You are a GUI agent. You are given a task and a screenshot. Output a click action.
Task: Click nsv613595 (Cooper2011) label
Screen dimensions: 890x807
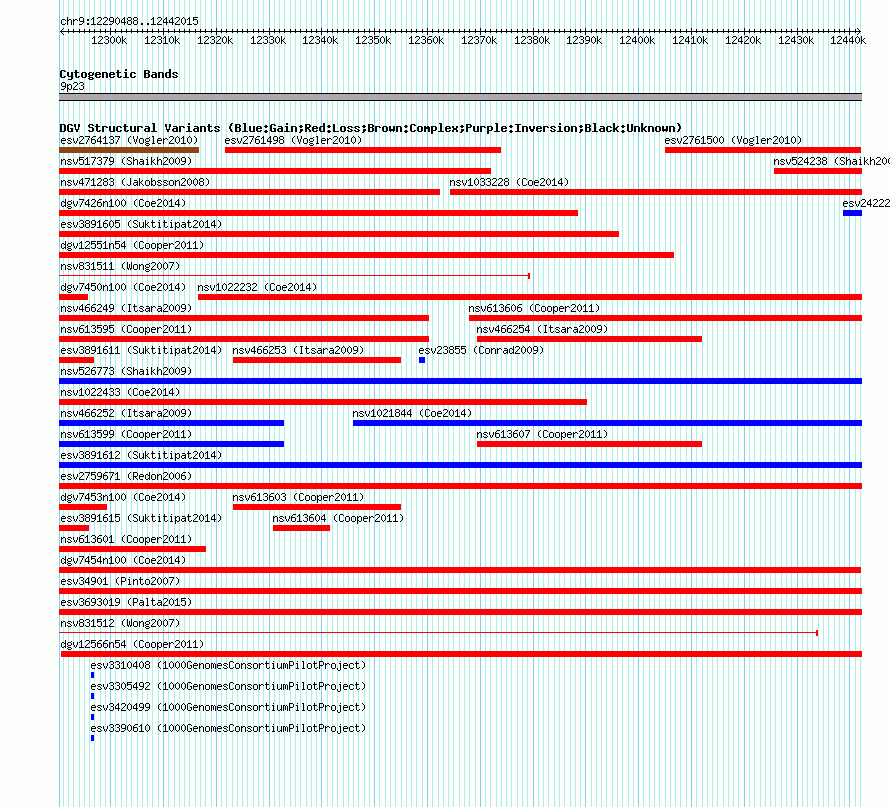(126, 329)
